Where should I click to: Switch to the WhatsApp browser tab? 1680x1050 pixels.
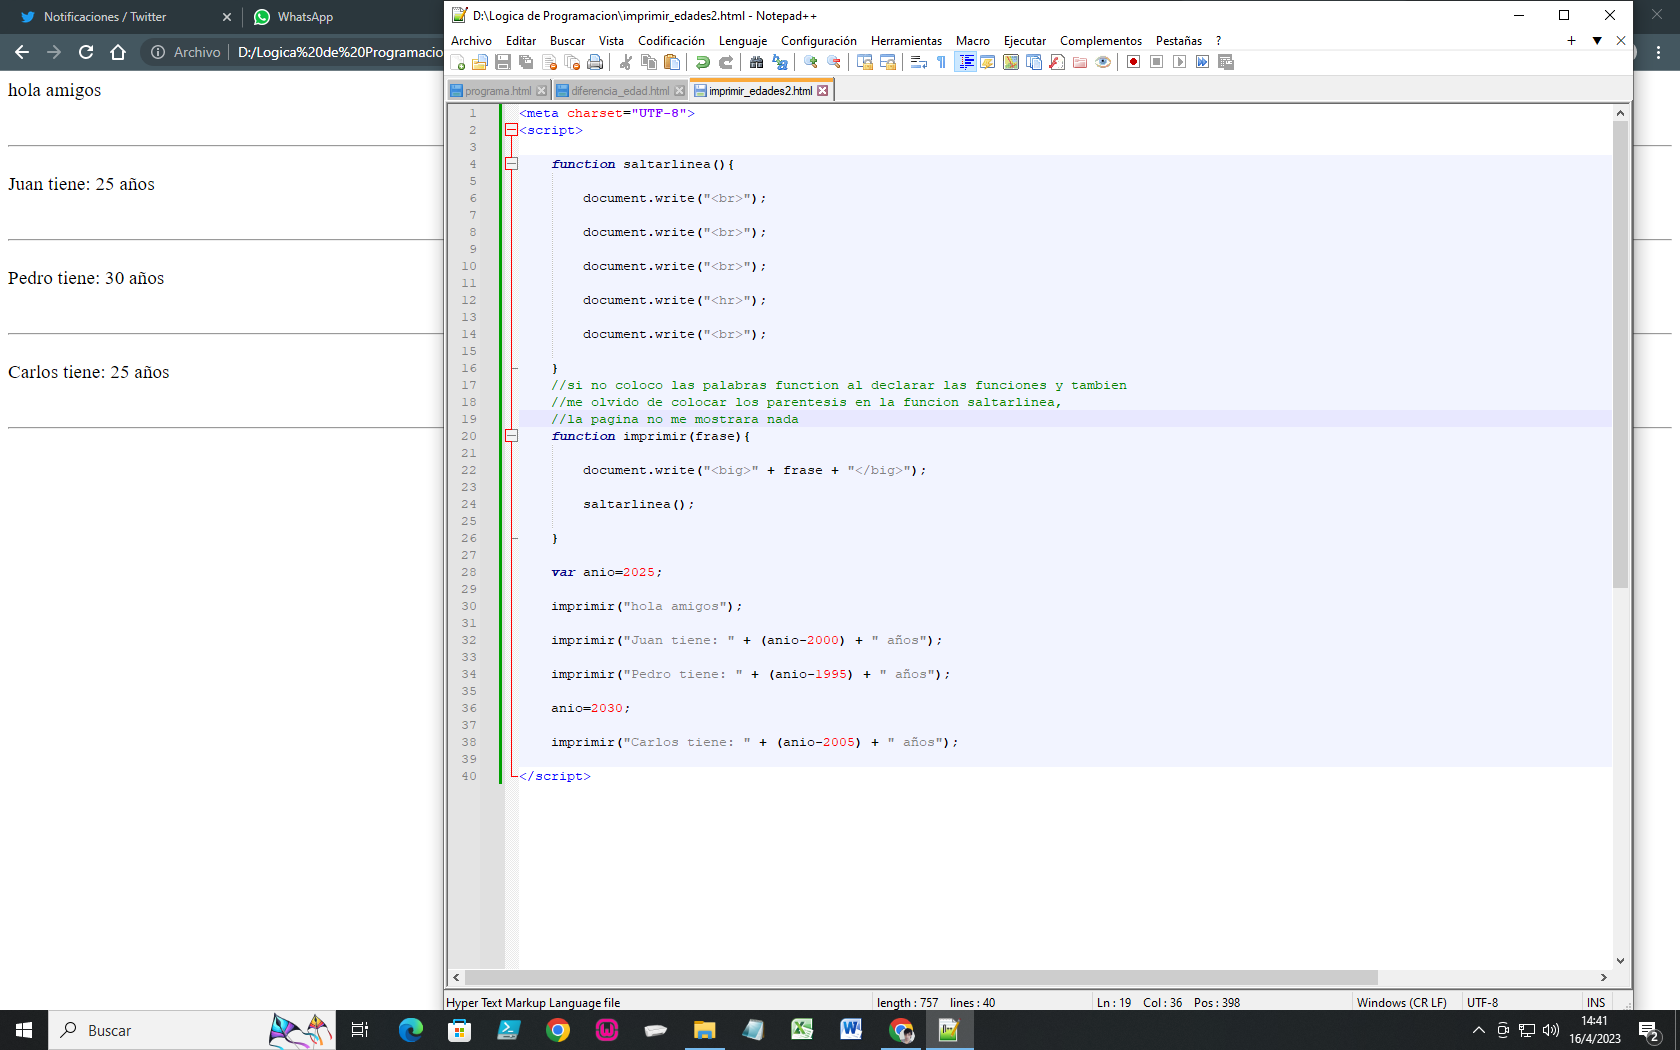pos(305,17)
